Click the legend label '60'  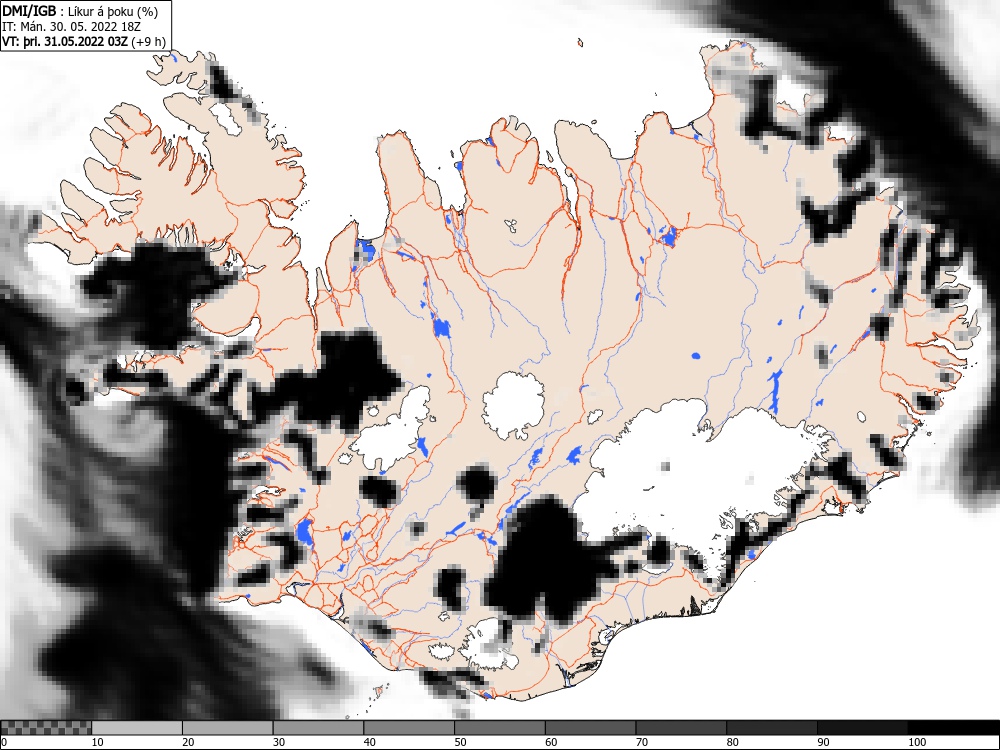point(551,742)
